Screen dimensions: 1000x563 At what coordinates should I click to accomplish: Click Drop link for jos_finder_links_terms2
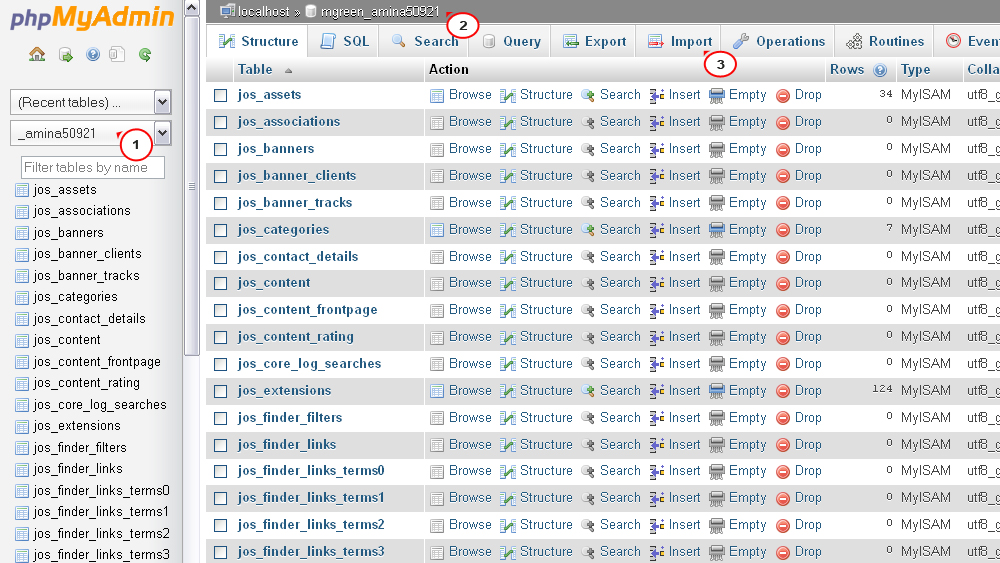click(x=808, y=524)
